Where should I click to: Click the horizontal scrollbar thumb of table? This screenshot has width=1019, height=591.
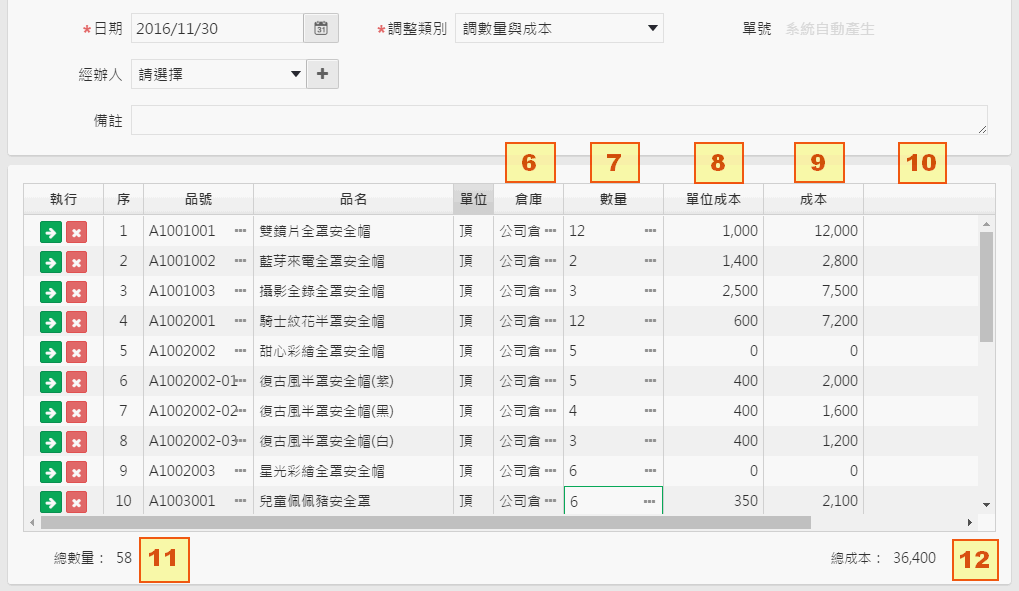click(426, 523)
